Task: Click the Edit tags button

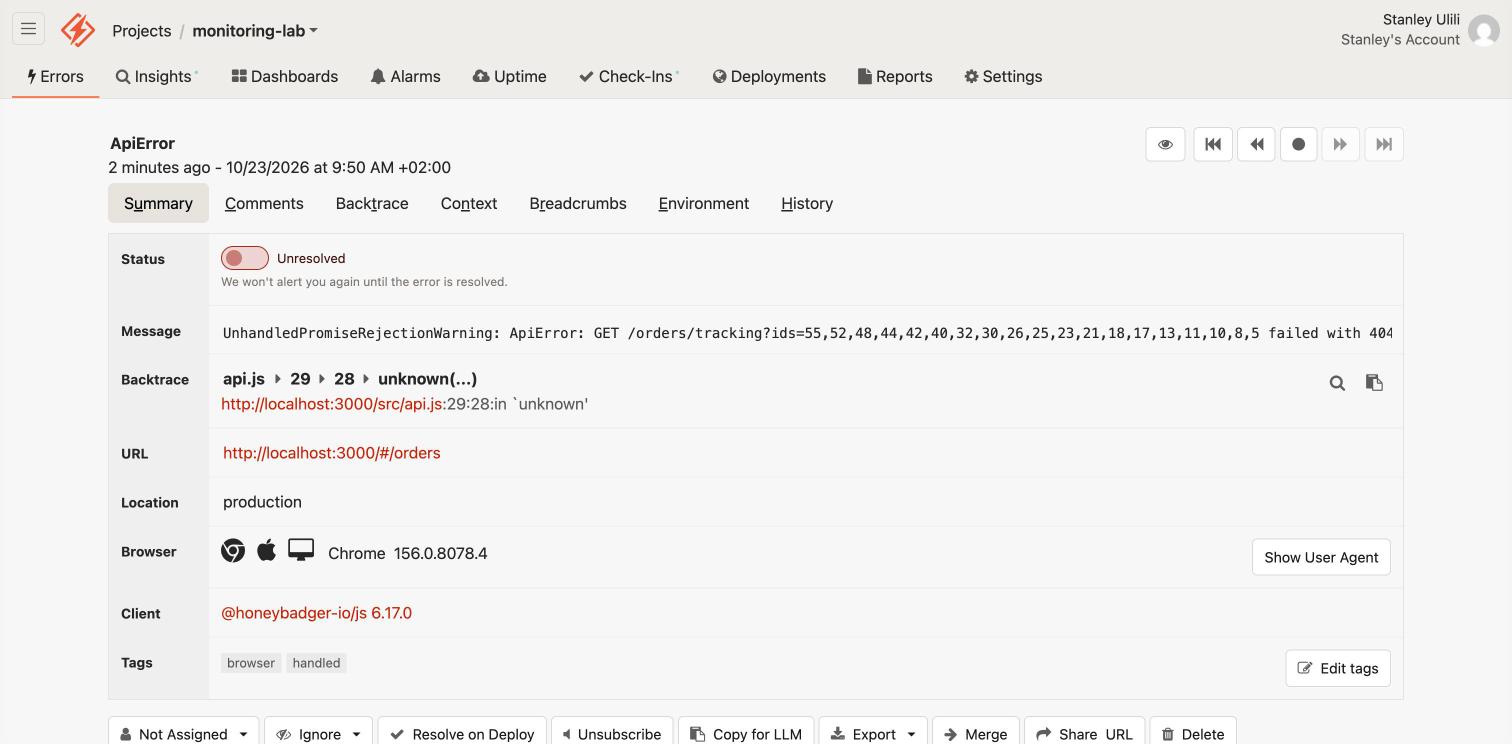Action: [1338, 668]
